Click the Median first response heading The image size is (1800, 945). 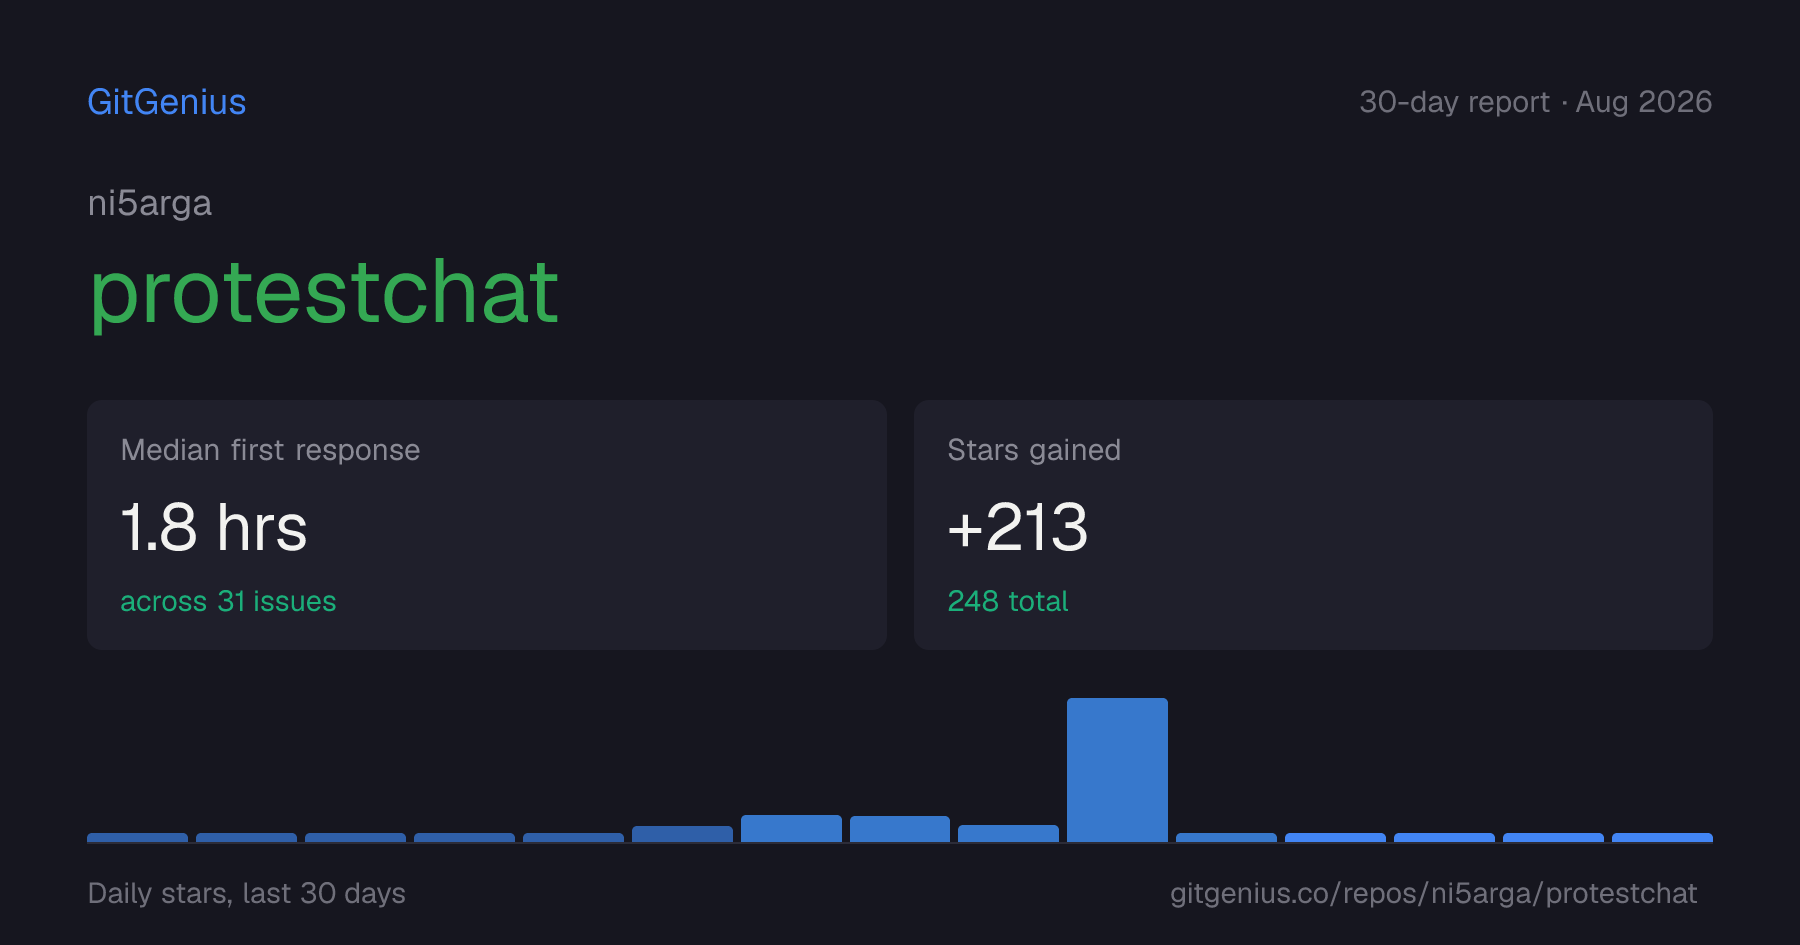click(x=270, y=450)
